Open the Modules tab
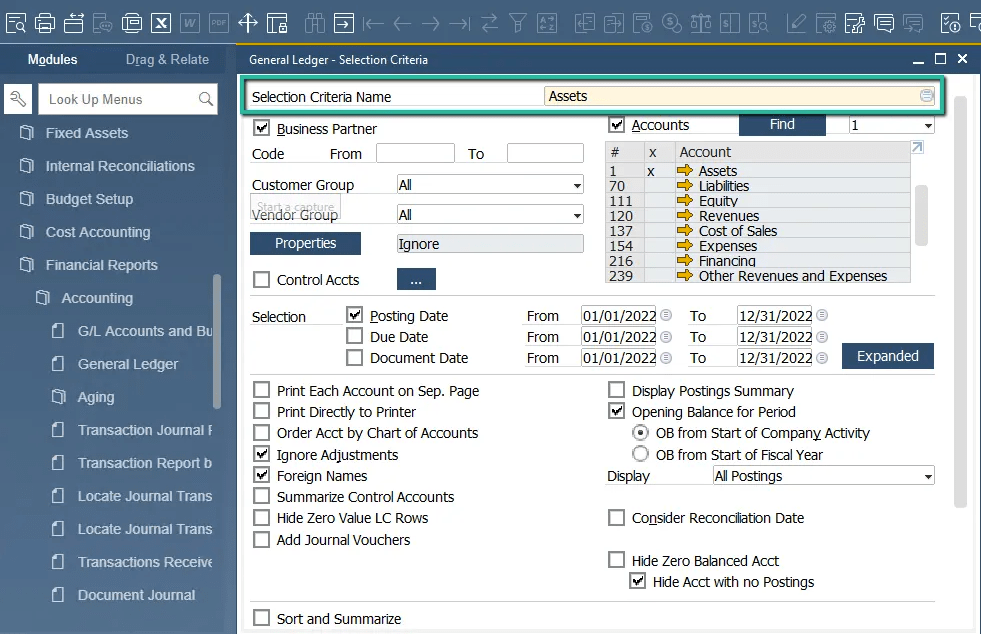The height and width of the screenshot is (634, 981). coord(52,59)
